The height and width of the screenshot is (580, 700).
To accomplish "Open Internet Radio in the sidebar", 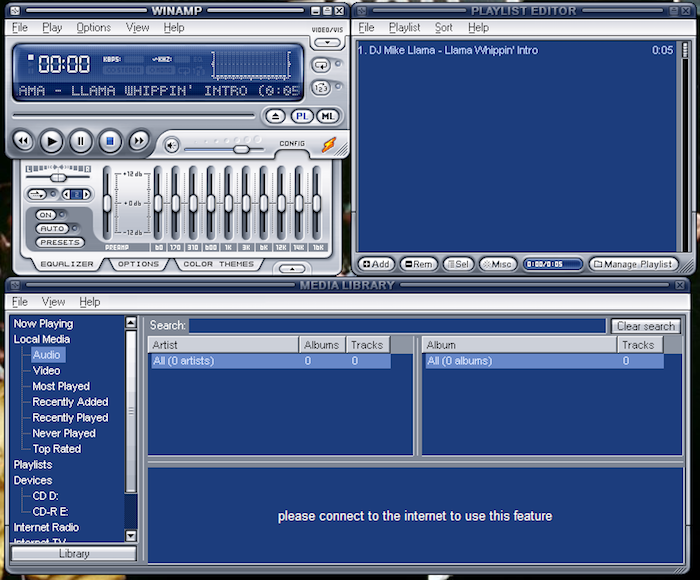I will pyautogui.click(x=46, y=527).
